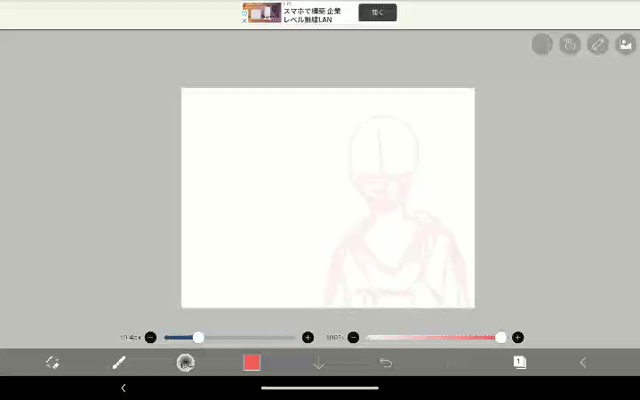The width and height of the screenshot is (640, 400).
Task: Click the red opacity slider
Action: click(435, 338)
